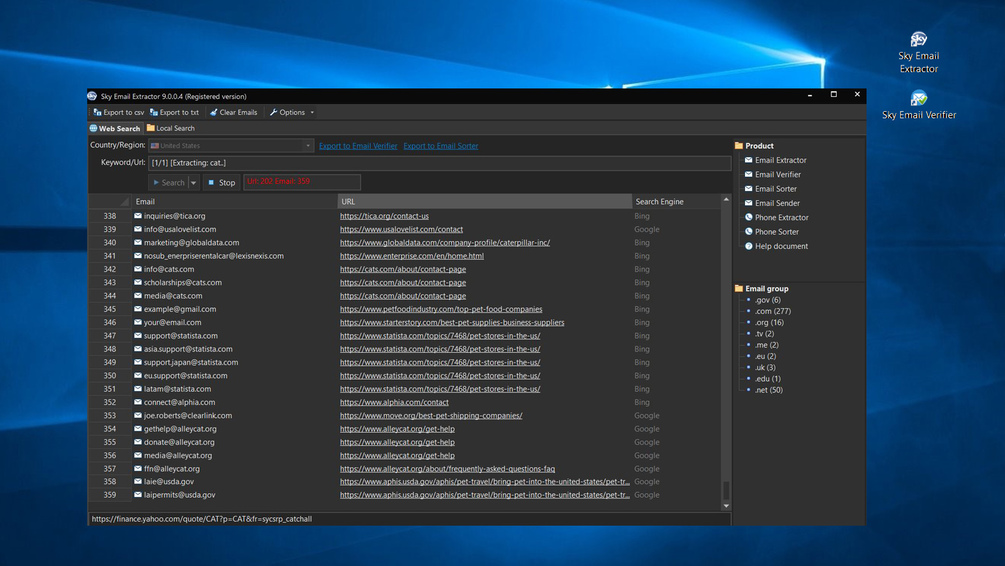Open move.org best-pet-shipping-companies link

(431, 415)
